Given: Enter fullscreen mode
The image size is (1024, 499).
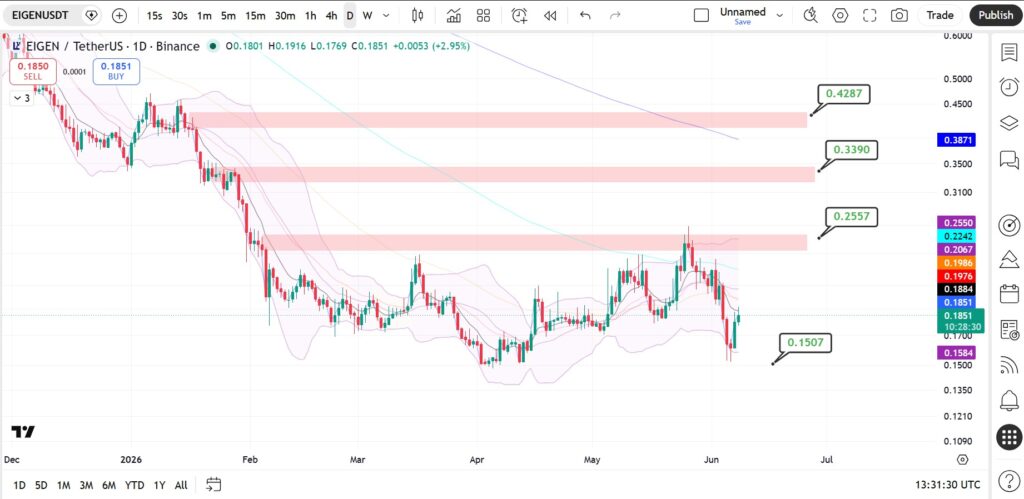Looking at the screenshot, I should point(870,15).
